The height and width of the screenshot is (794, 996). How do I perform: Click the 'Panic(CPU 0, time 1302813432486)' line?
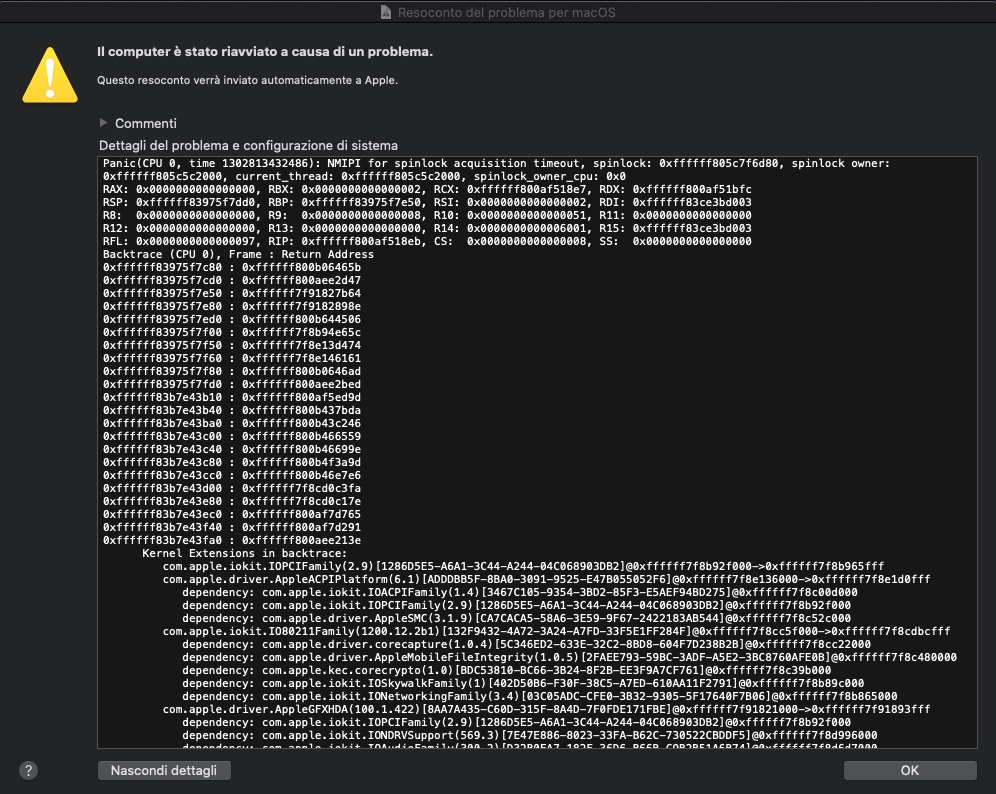point(496,163)
